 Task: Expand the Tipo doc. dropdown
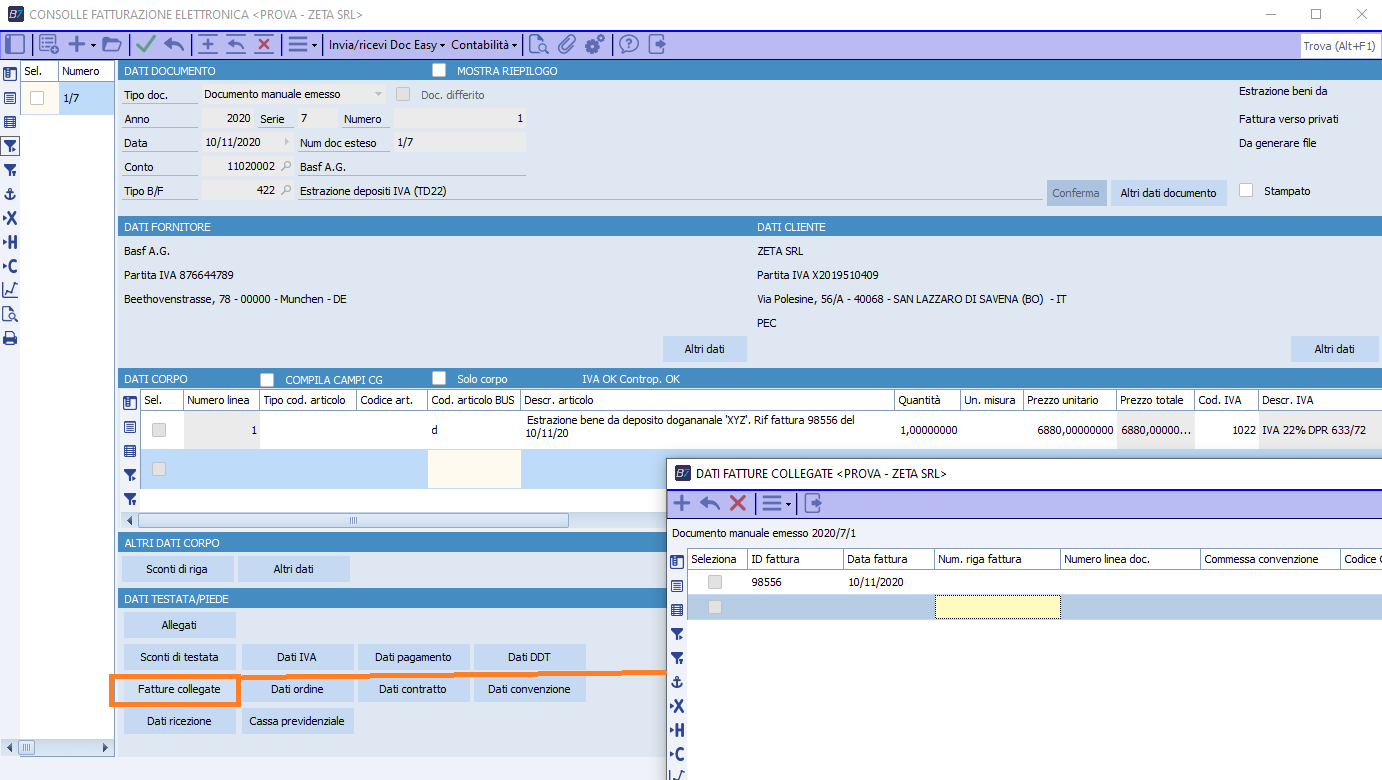click(378, 94)
